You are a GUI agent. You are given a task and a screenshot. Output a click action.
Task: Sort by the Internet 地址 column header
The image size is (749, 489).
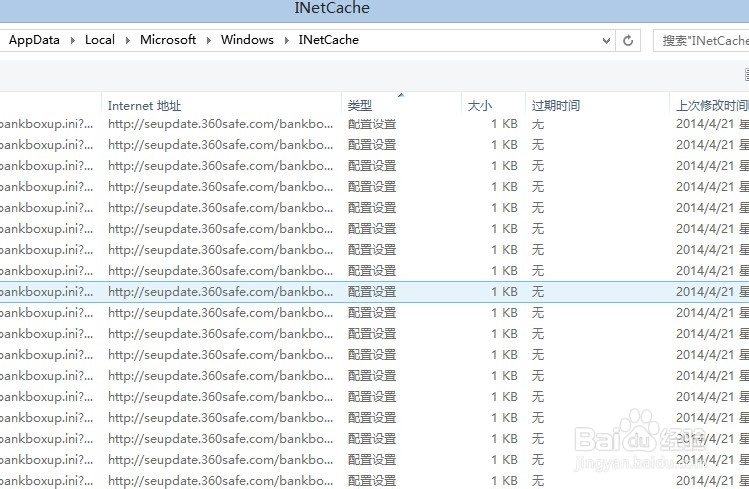point(222,105)
